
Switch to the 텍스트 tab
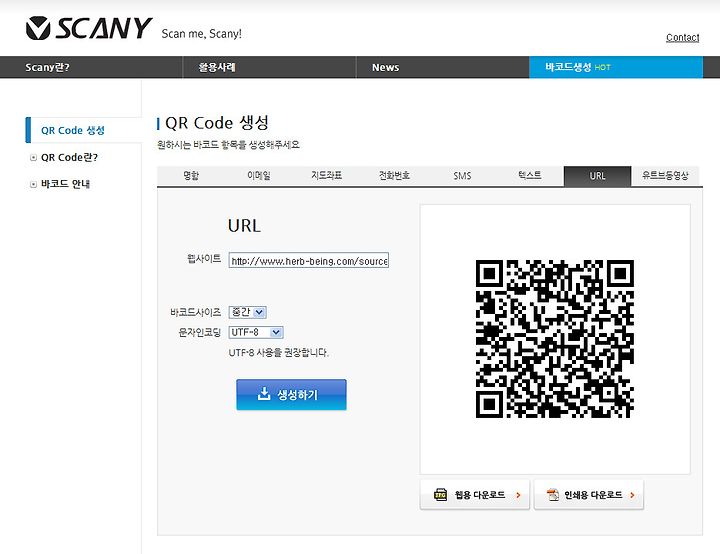pyautogui.click(x=529, y=175)
